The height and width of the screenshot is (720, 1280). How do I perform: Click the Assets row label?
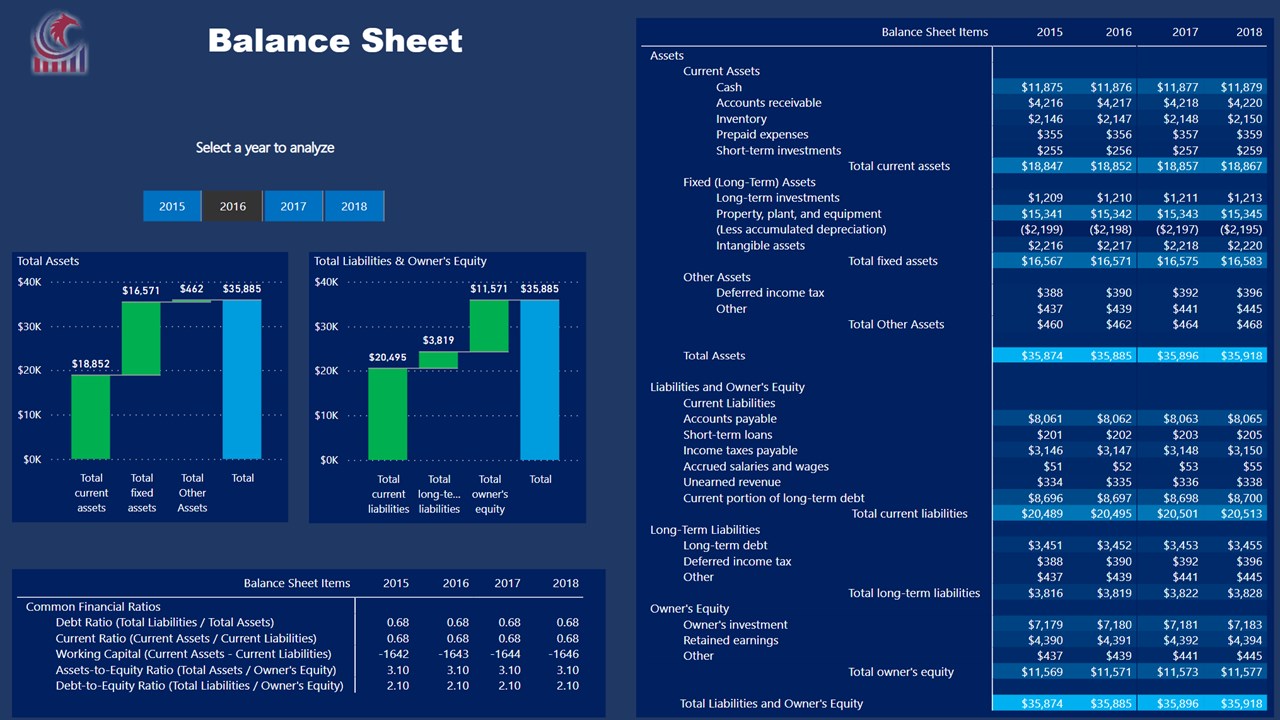tap(667, 55)
